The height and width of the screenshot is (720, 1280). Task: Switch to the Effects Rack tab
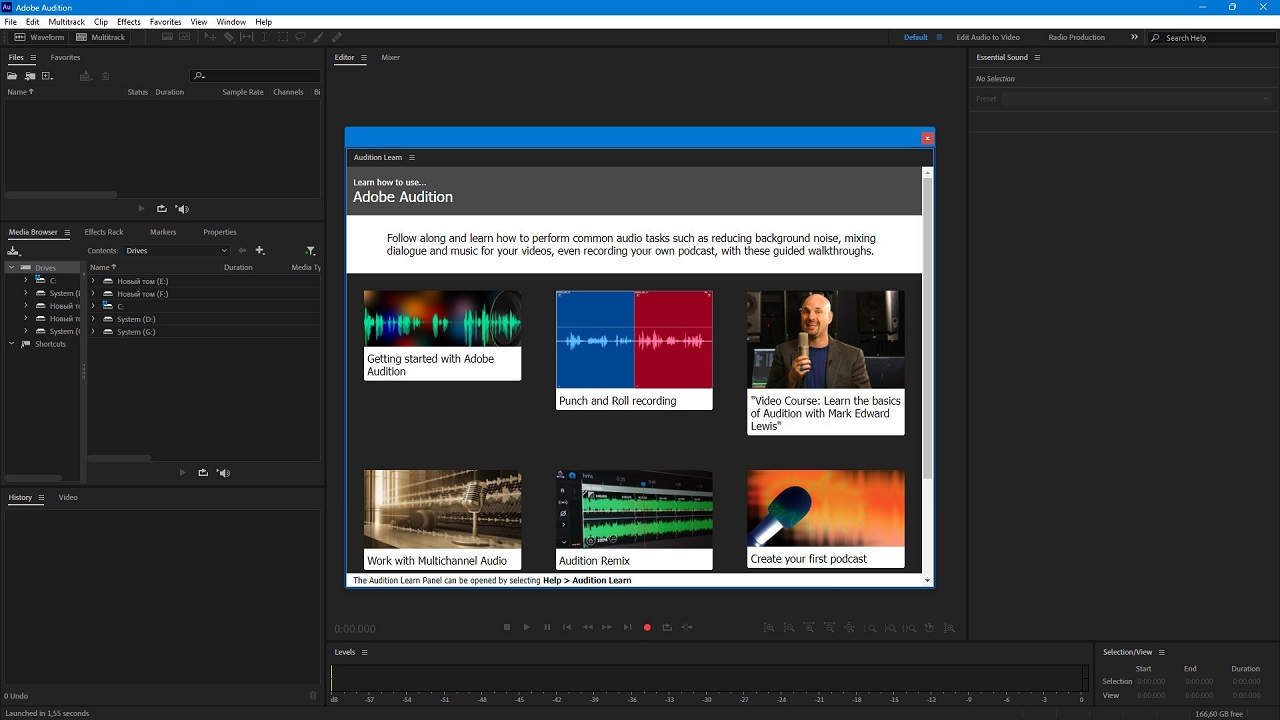coord(104,232)
